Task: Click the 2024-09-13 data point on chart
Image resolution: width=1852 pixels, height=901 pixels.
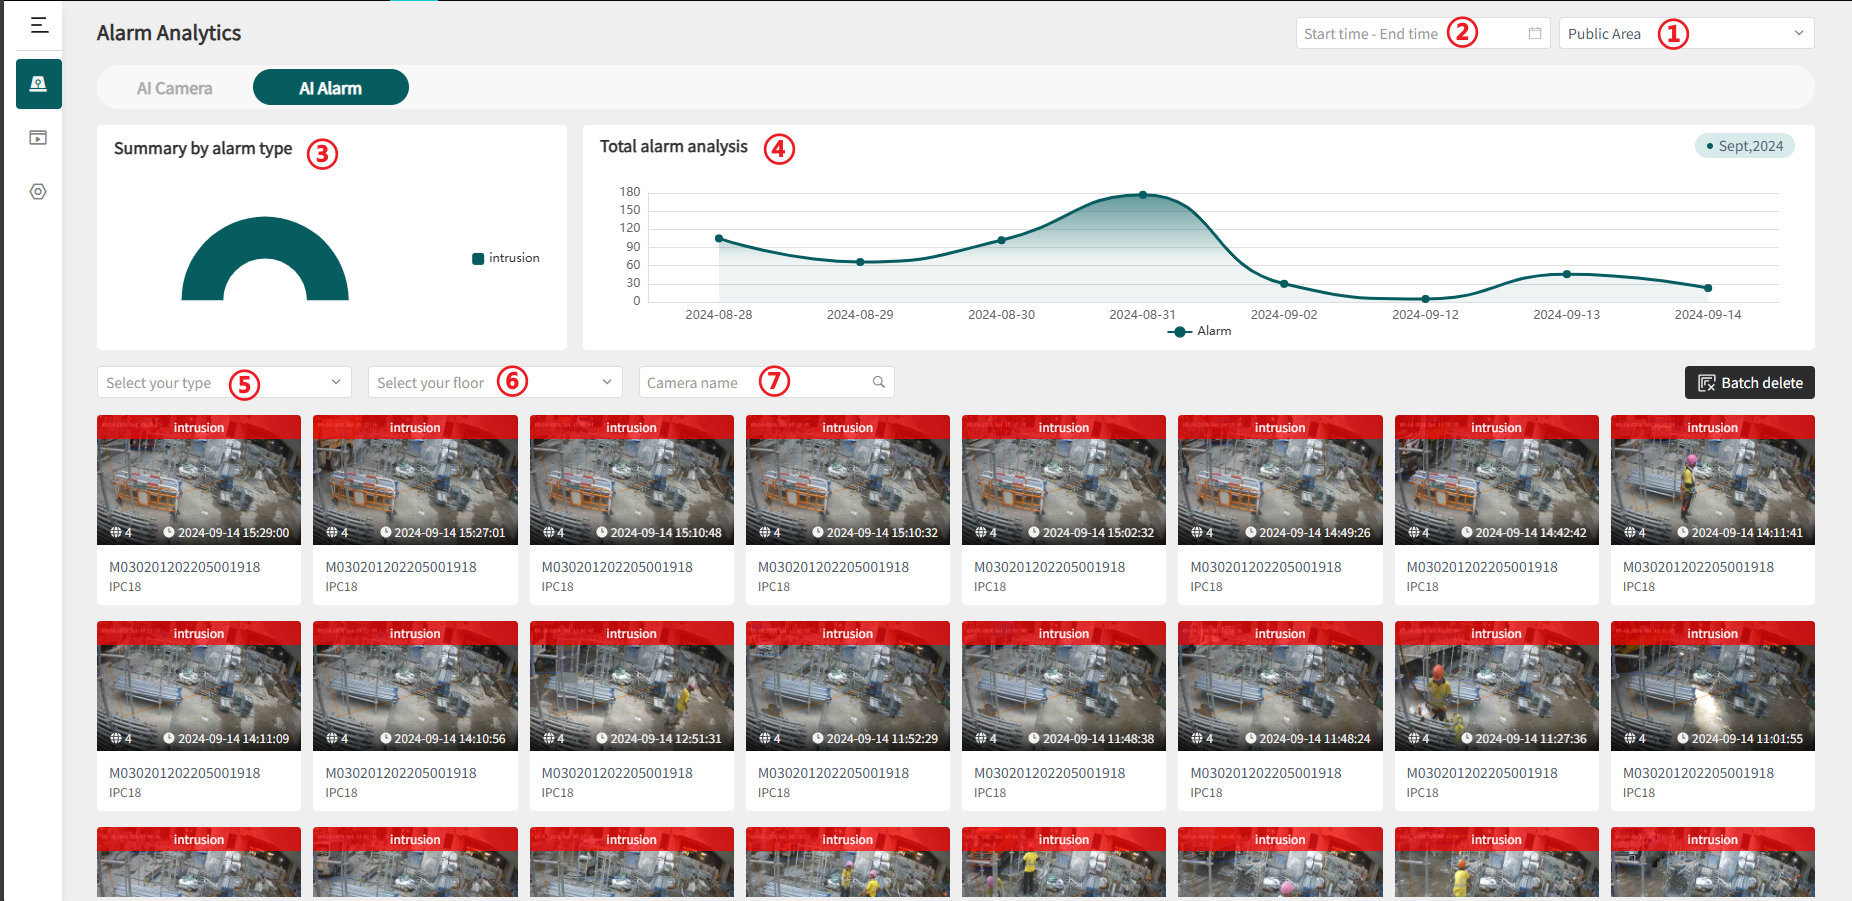Action: (x=1567, y=274)
